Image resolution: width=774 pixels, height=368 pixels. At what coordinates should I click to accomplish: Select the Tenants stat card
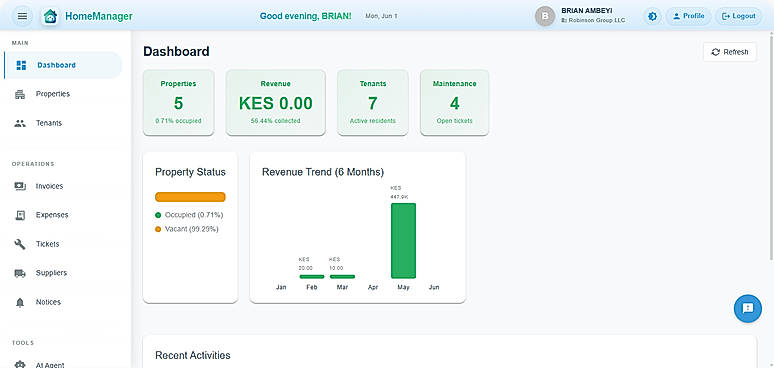[x=373, y=102]
